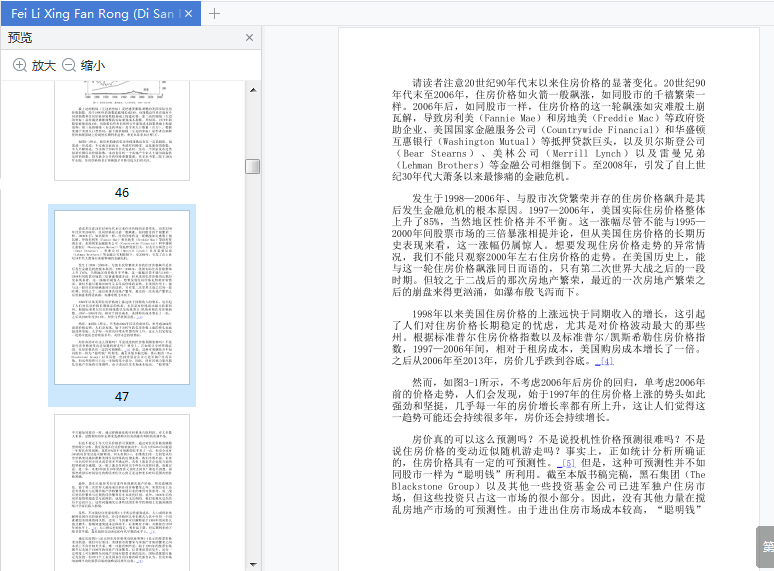Click the 缩小 zoom-out magnifier icon
Image resolution: width=774 pixels, height=571 pixels.
[69, 65]
